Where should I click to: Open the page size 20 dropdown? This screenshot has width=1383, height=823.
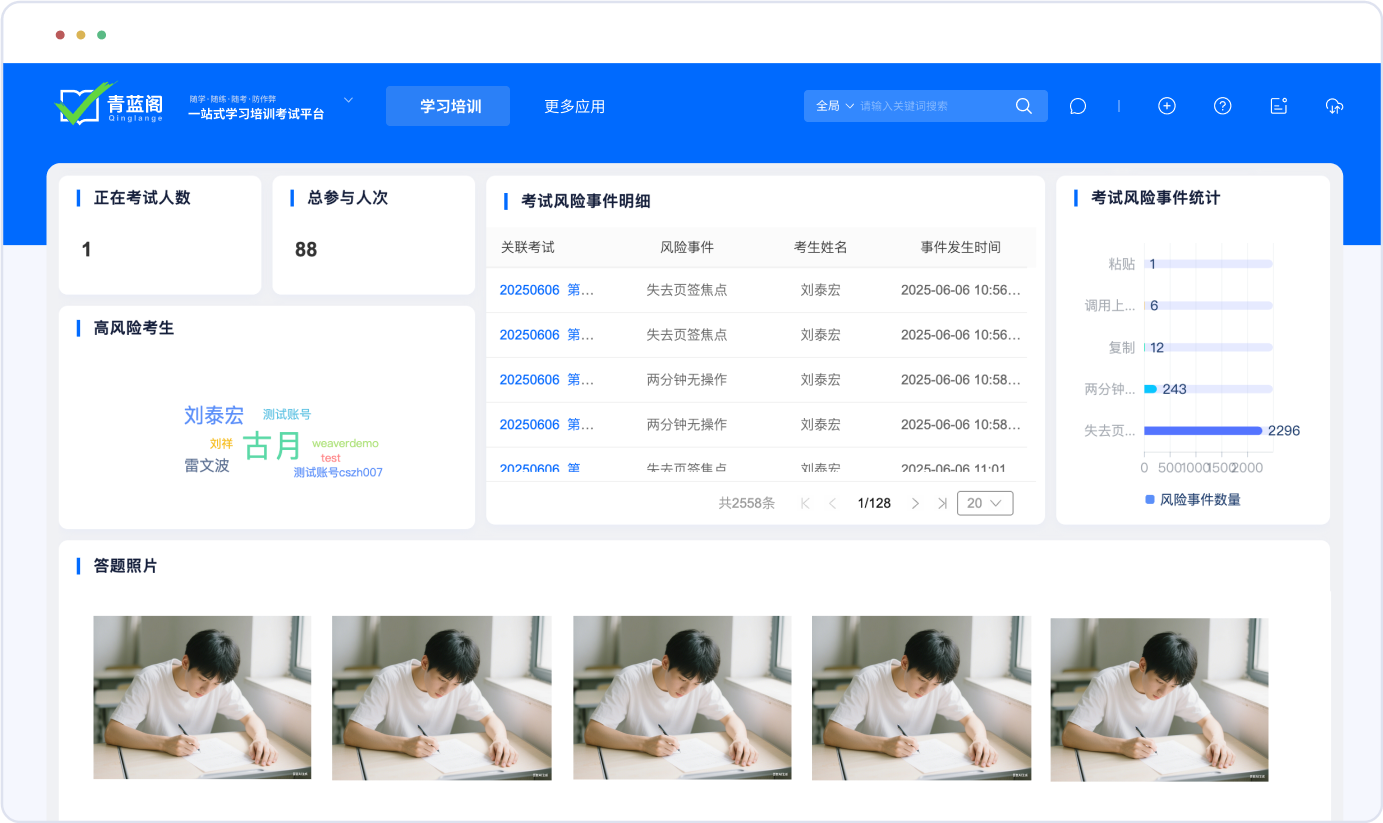pyautogui.click(x=984, y=503)
